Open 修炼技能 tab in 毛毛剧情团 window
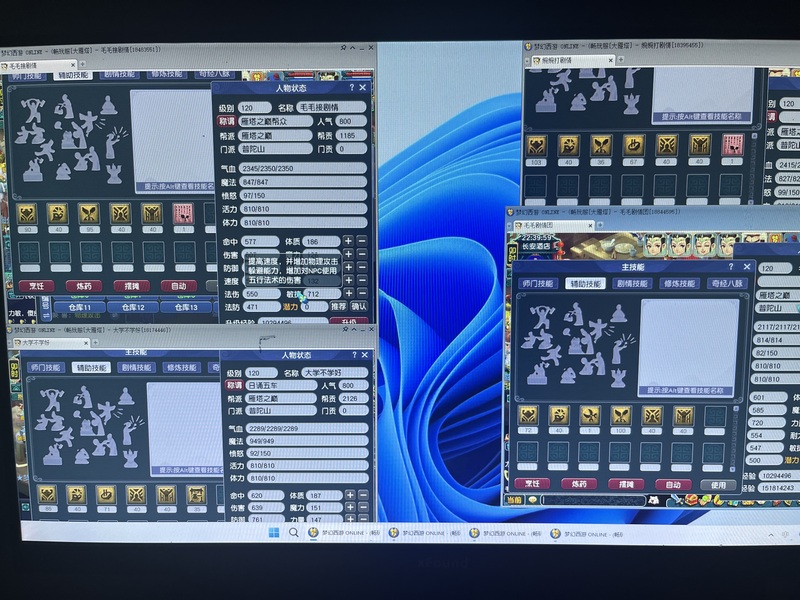This screenshot has width=800, height=600. click(679, 284)
